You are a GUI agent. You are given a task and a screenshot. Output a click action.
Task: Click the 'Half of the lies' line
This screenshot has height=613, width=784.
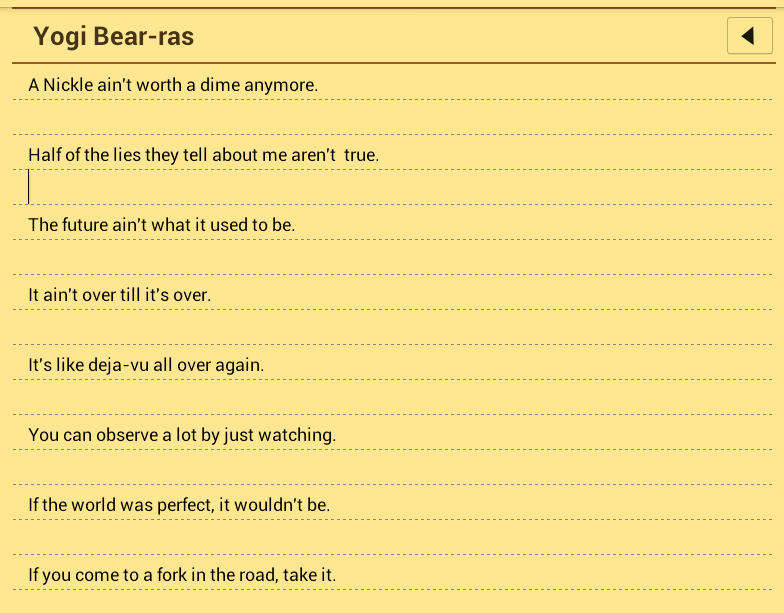(203, 155)
